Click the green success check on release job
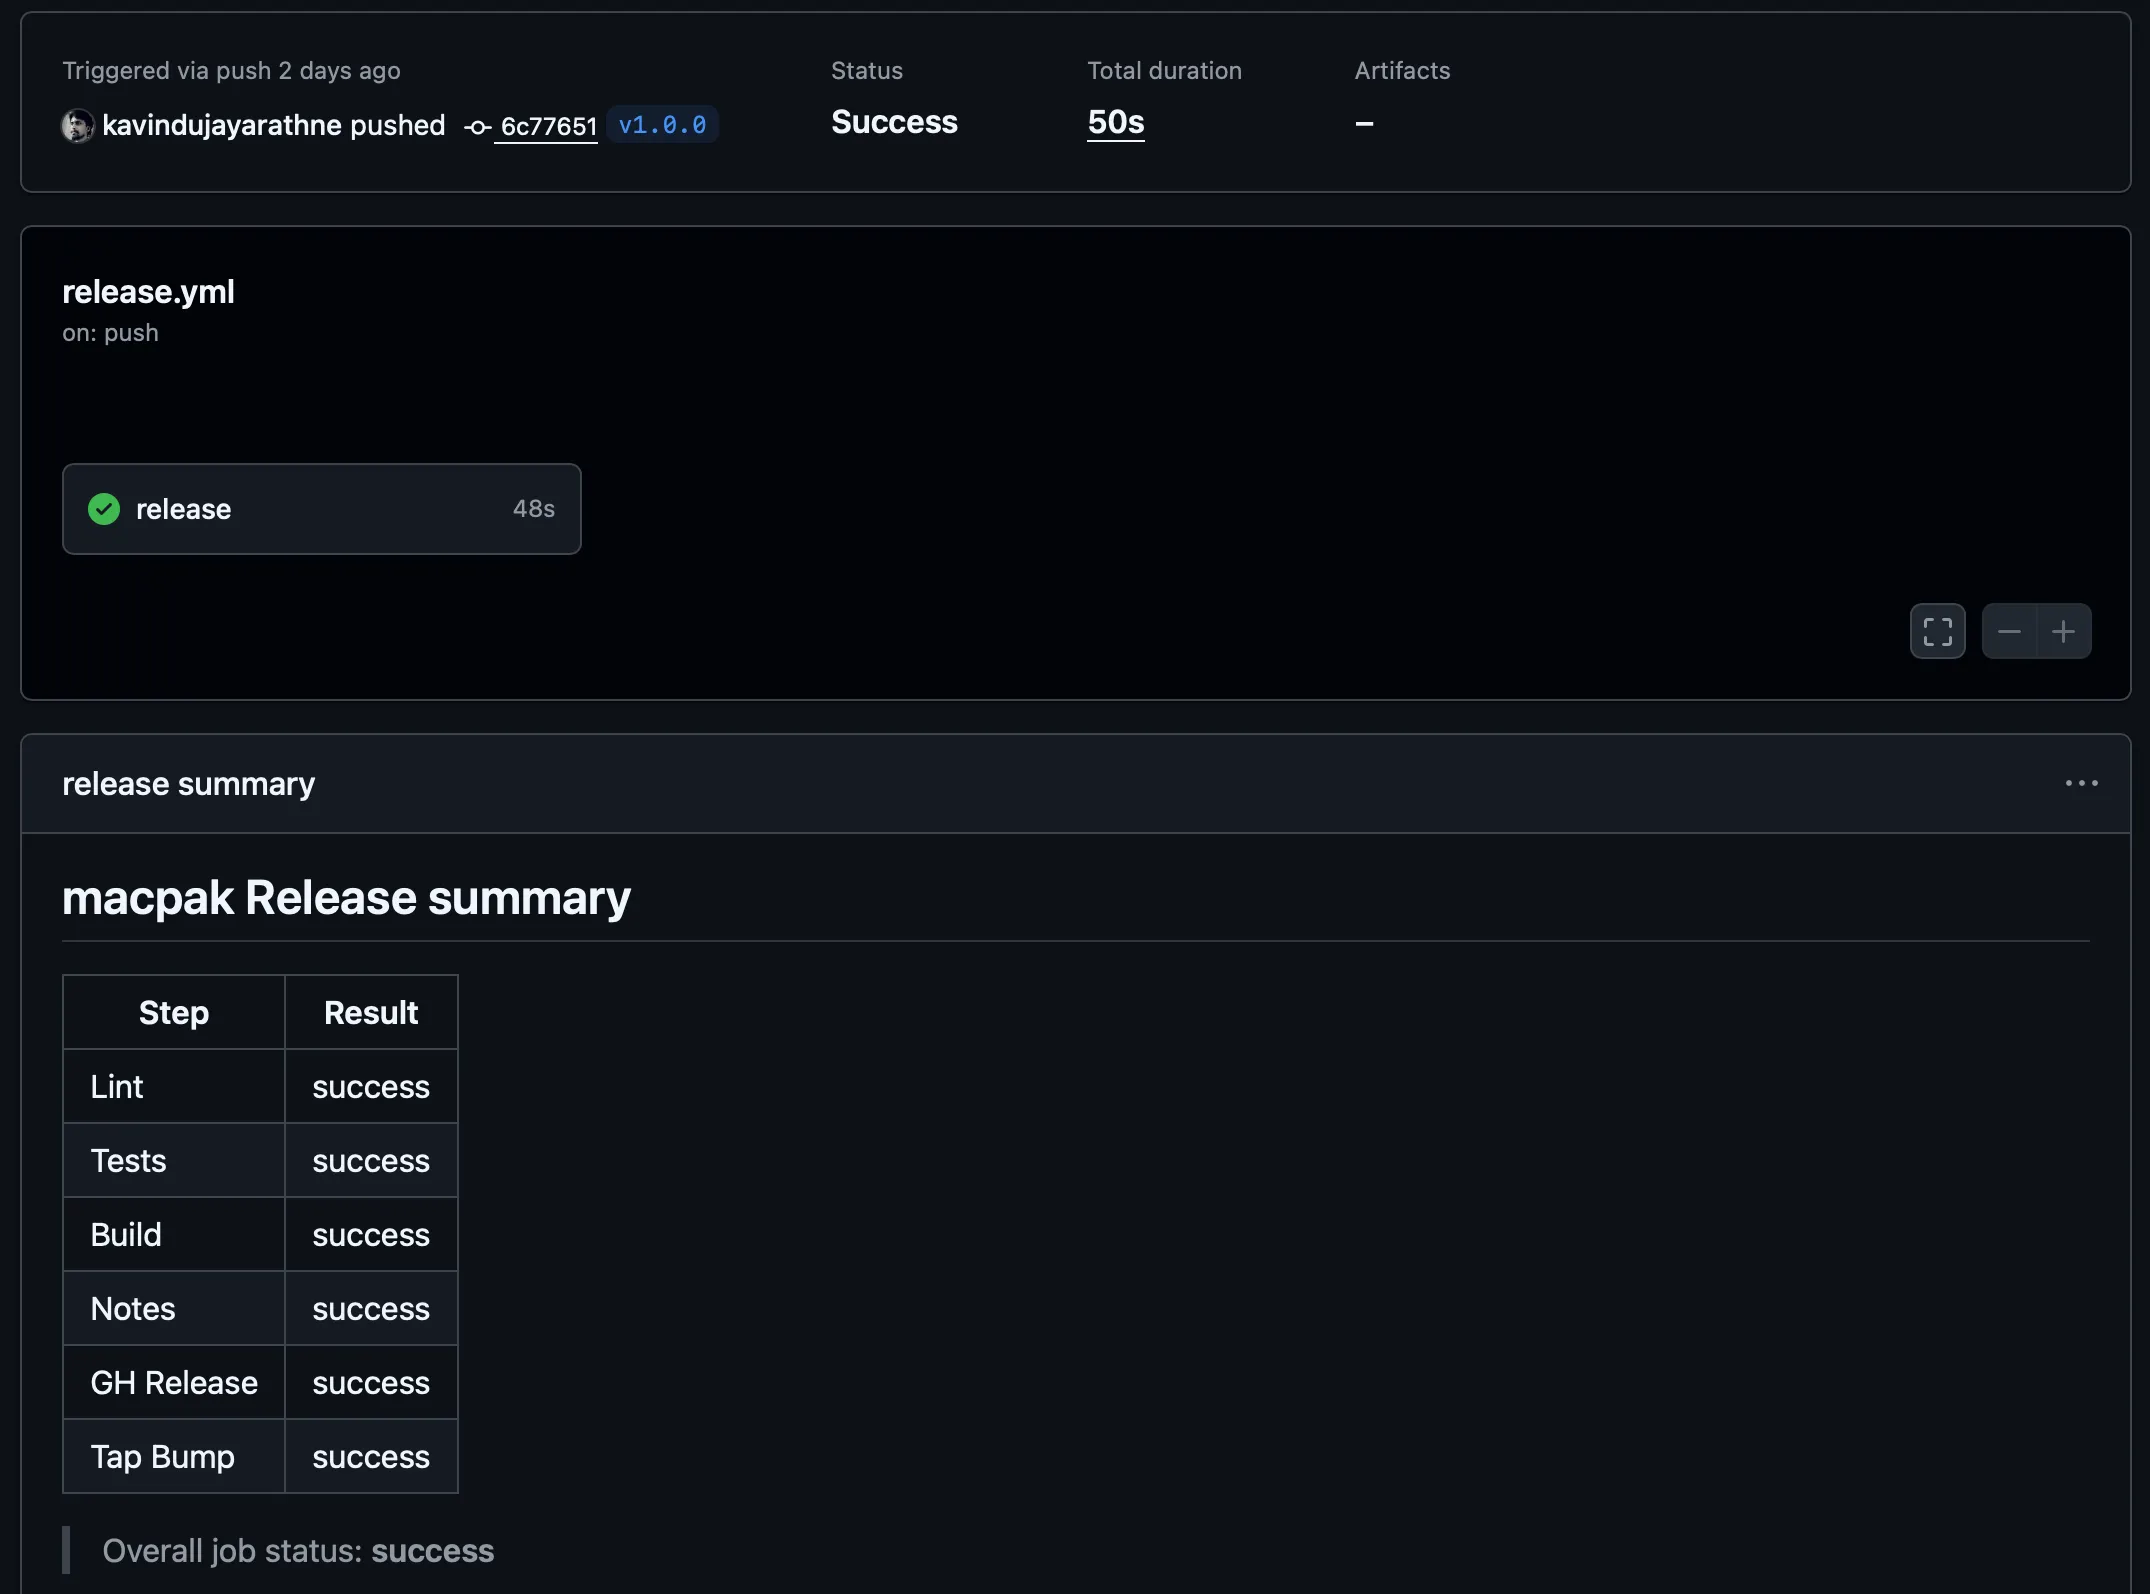The image size is (2150, 1594). 104,509
